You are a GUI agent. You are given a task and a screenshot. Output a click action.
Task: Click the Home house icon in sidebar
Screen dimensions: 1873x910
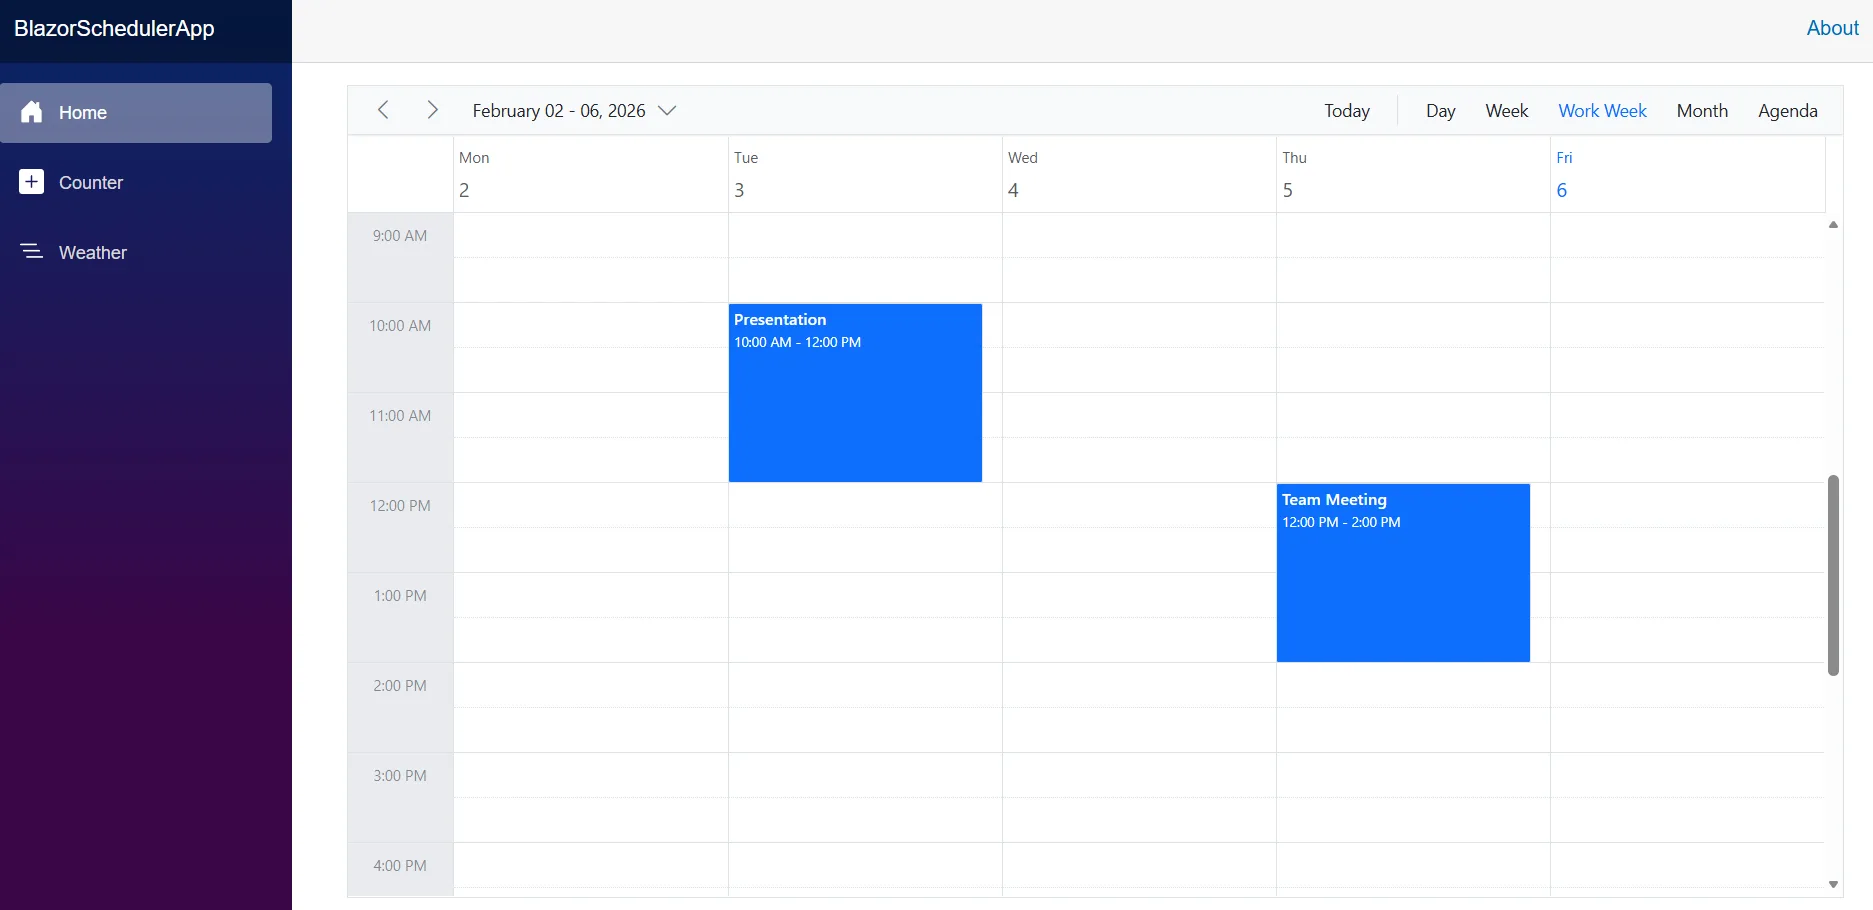click(32, 112)
